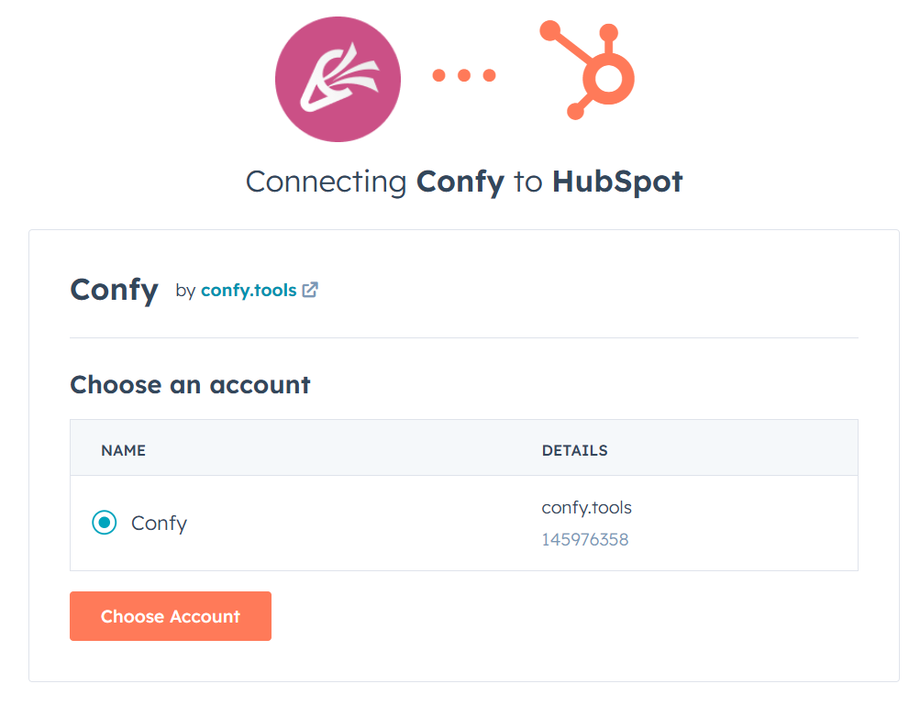Open external link icon beside confy.tools

click(x=310, y=290)
